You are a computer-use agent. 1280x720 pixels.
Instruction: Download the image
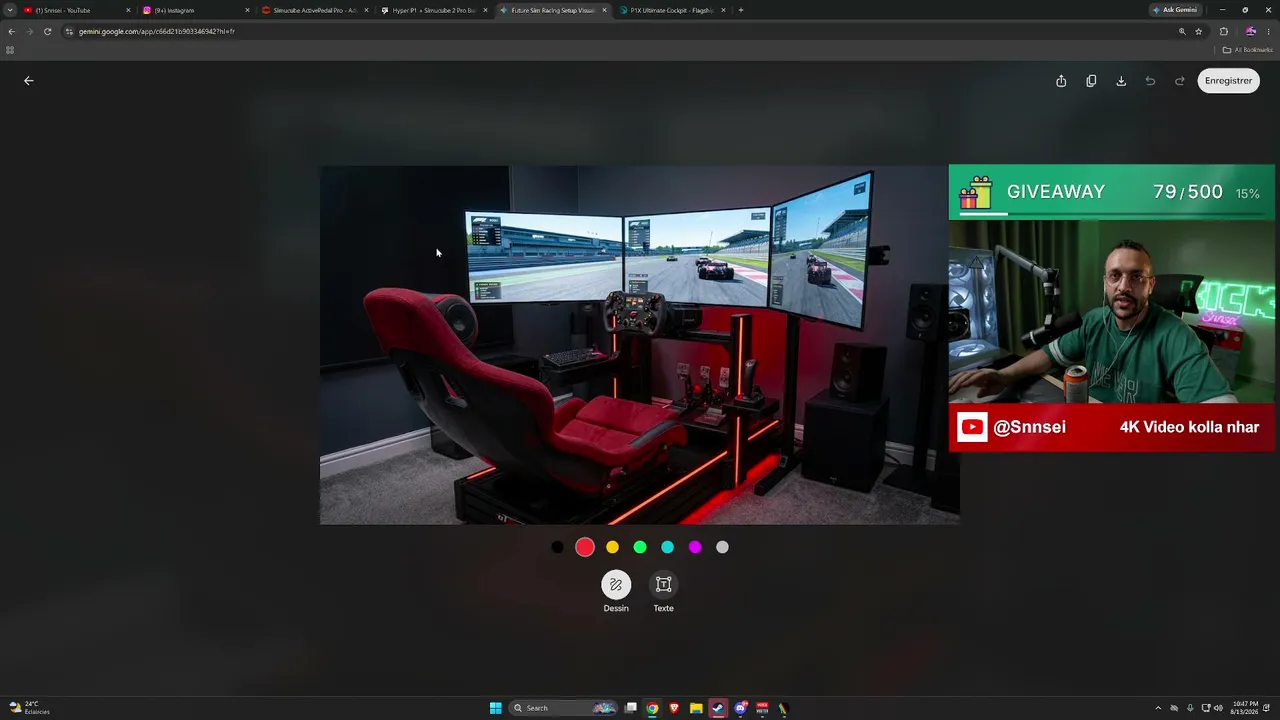(x=1121, y=81)
